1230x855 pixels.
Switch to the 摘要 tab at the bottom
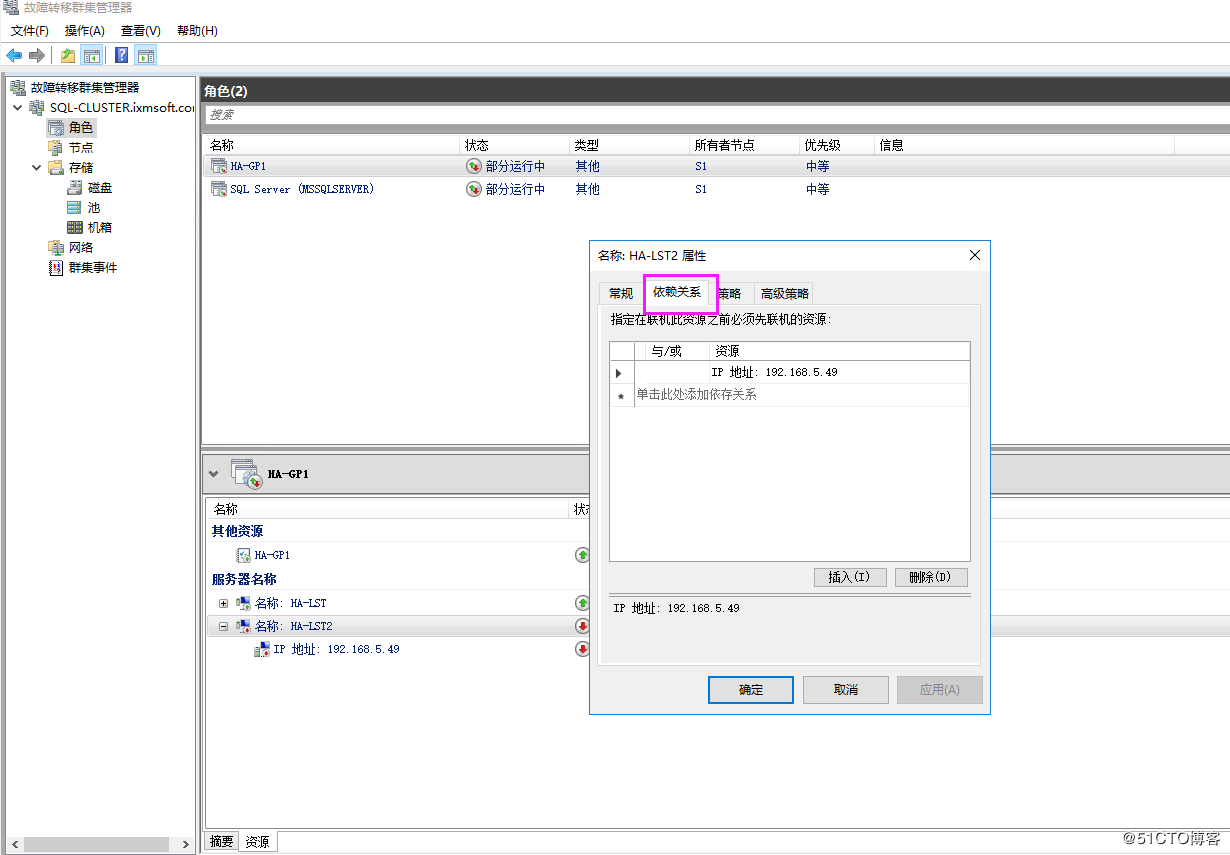220,841
